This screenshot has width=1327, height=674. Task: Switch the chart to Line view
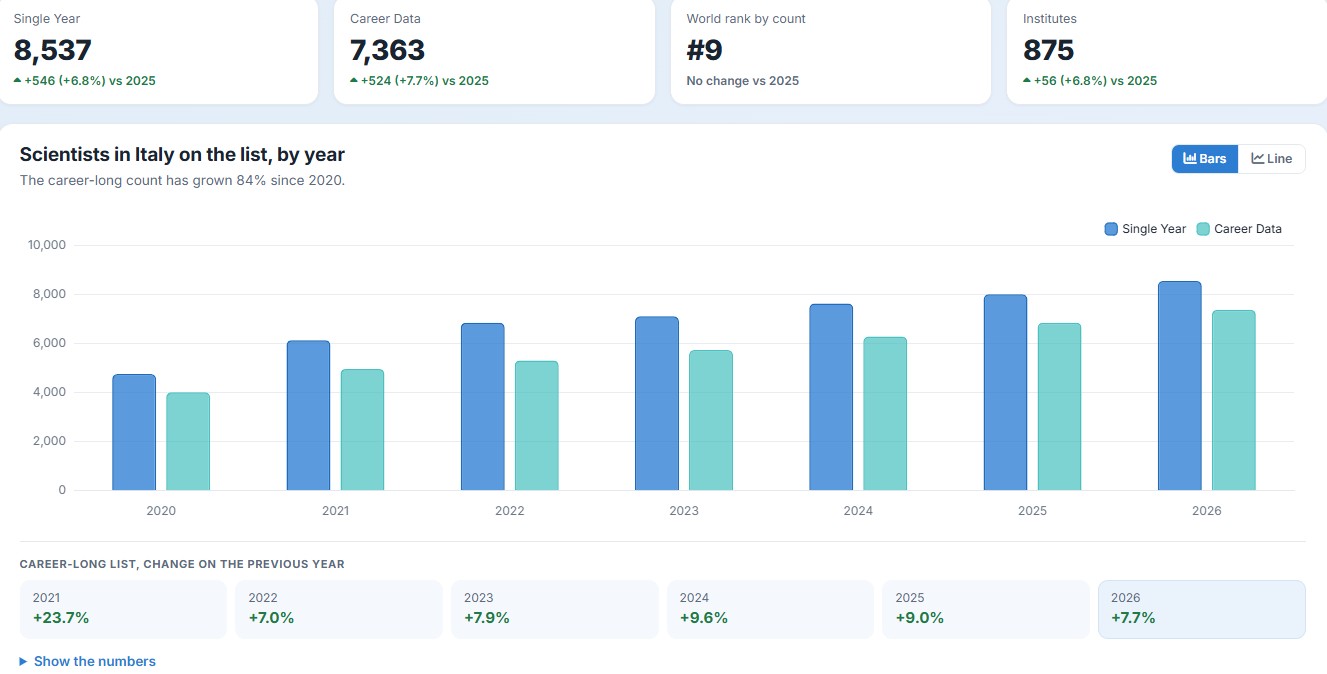[1272, 159]
